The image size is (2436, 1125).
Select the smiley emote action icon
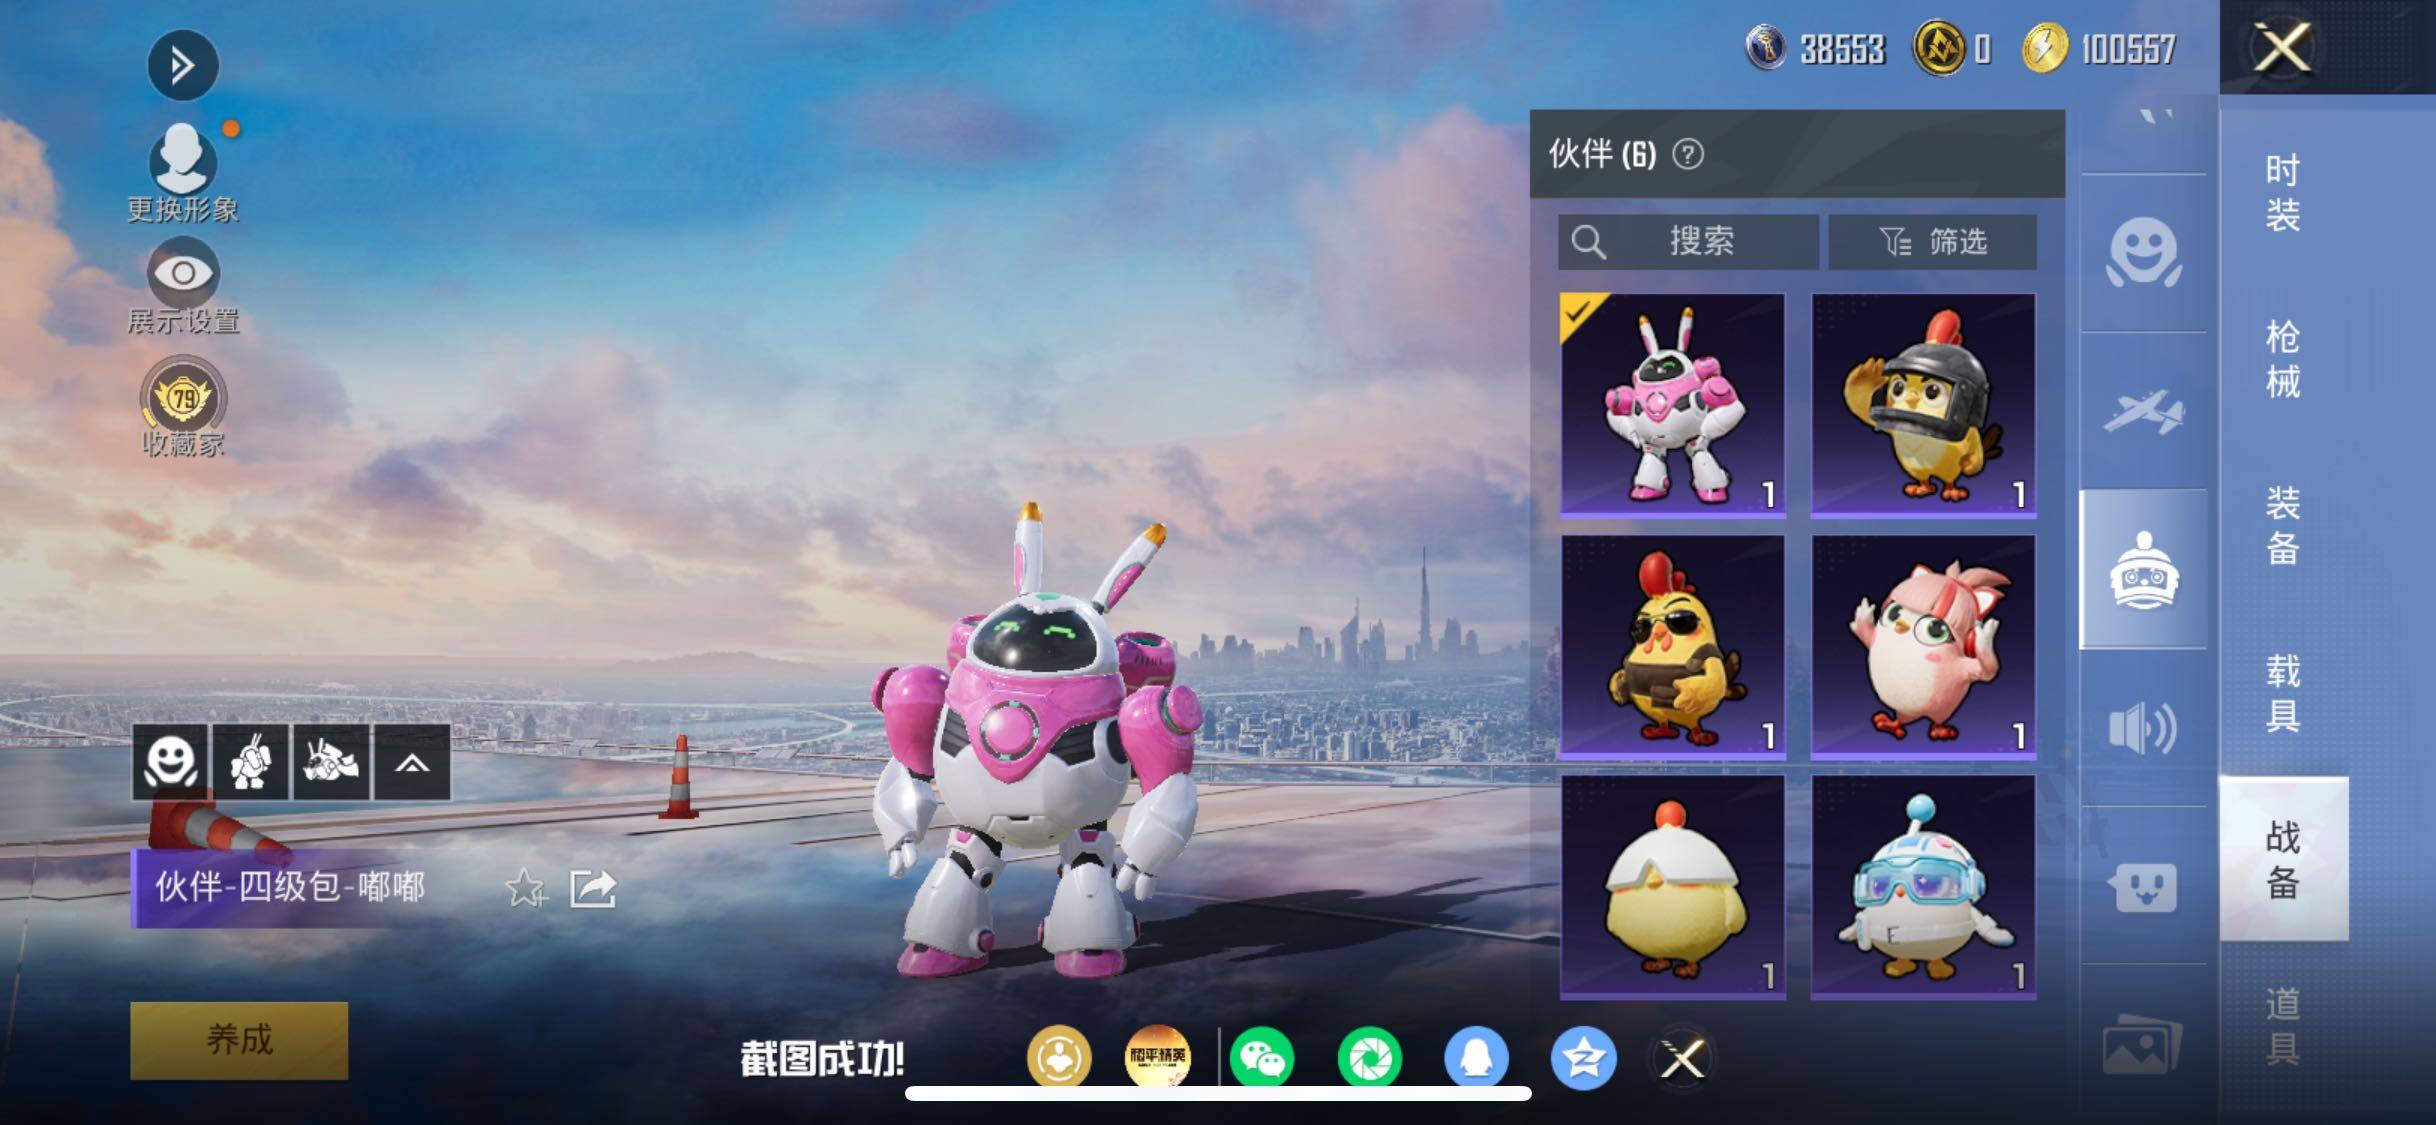171,763
